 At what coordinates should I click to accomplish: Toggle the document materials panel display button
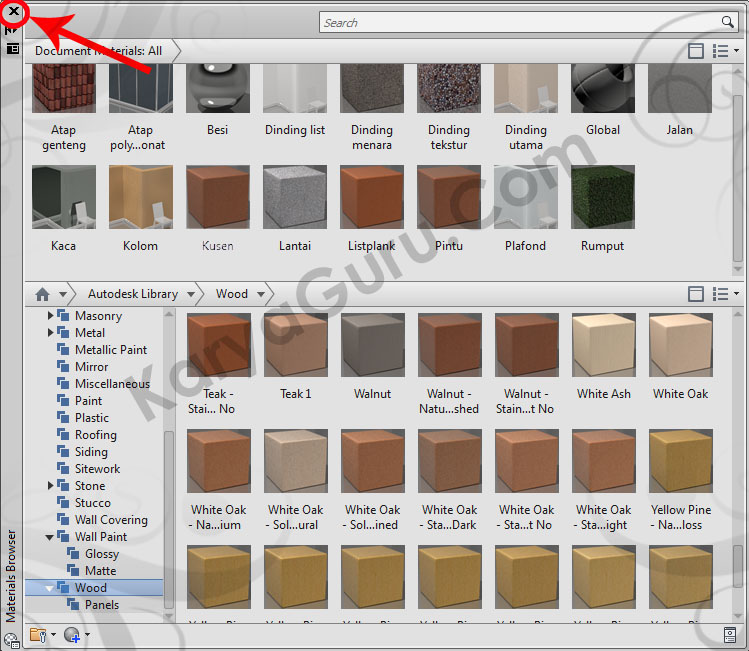696,51
